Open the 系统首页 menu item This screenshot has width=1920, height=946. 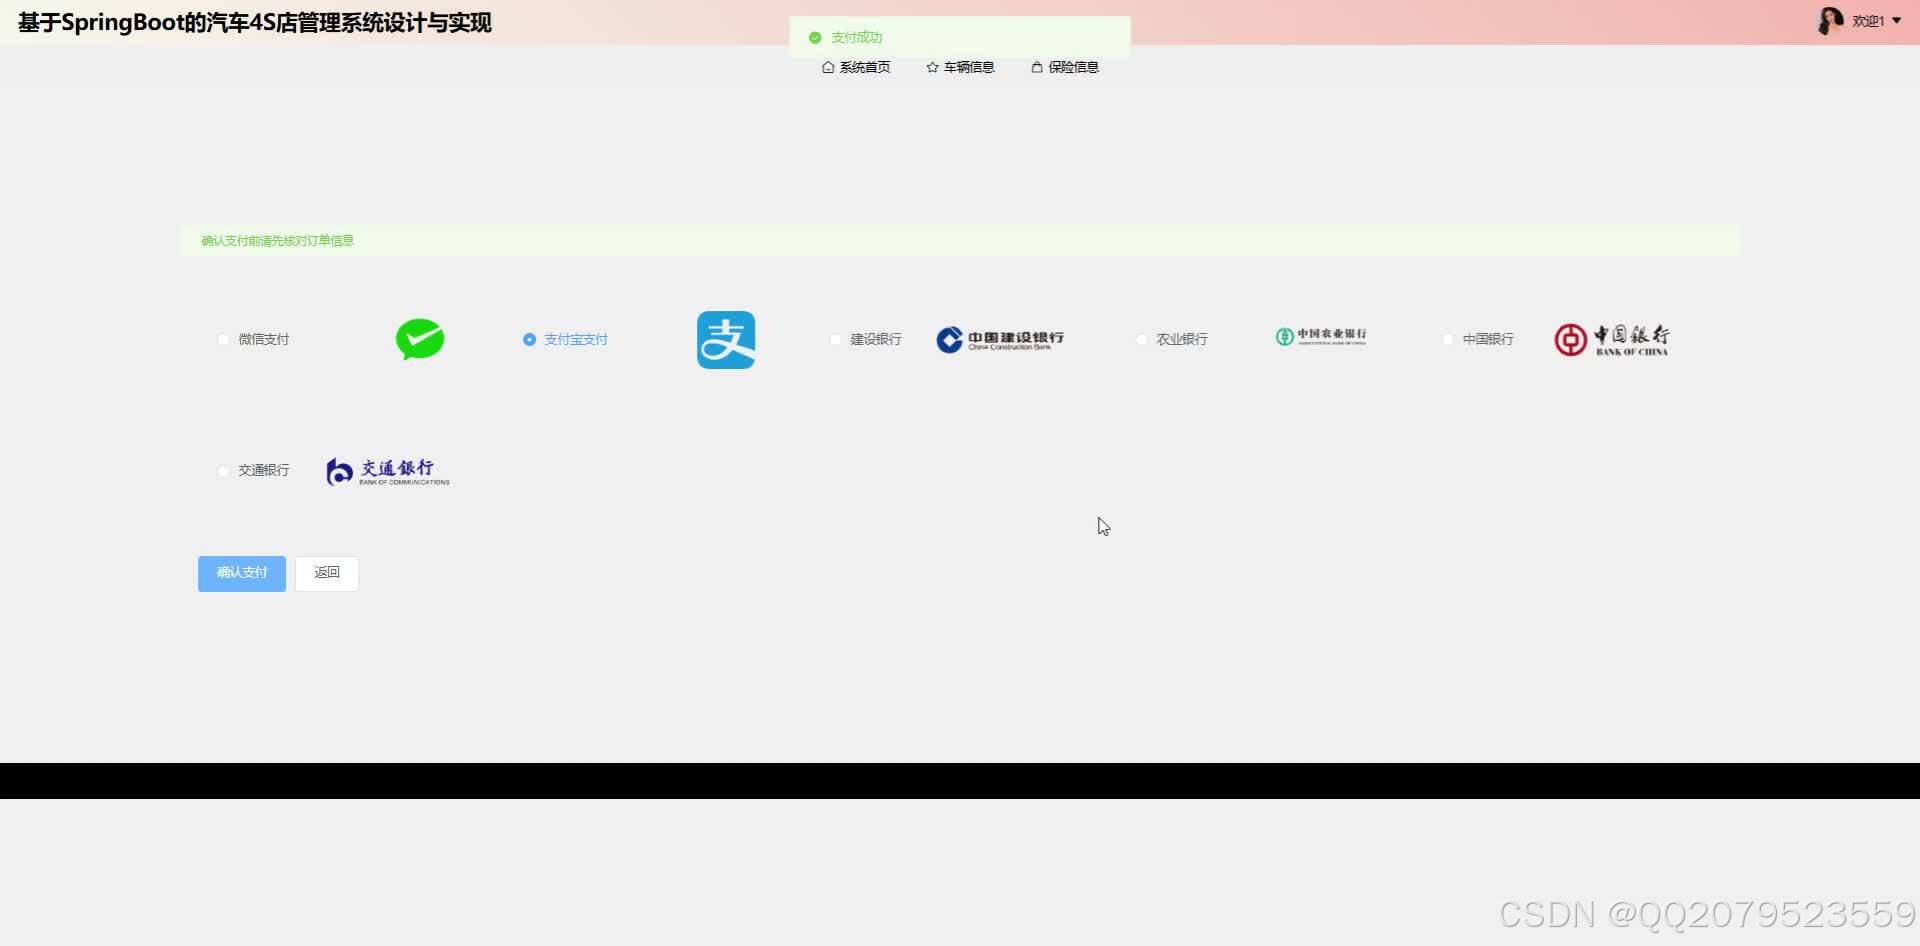point(856,67)
